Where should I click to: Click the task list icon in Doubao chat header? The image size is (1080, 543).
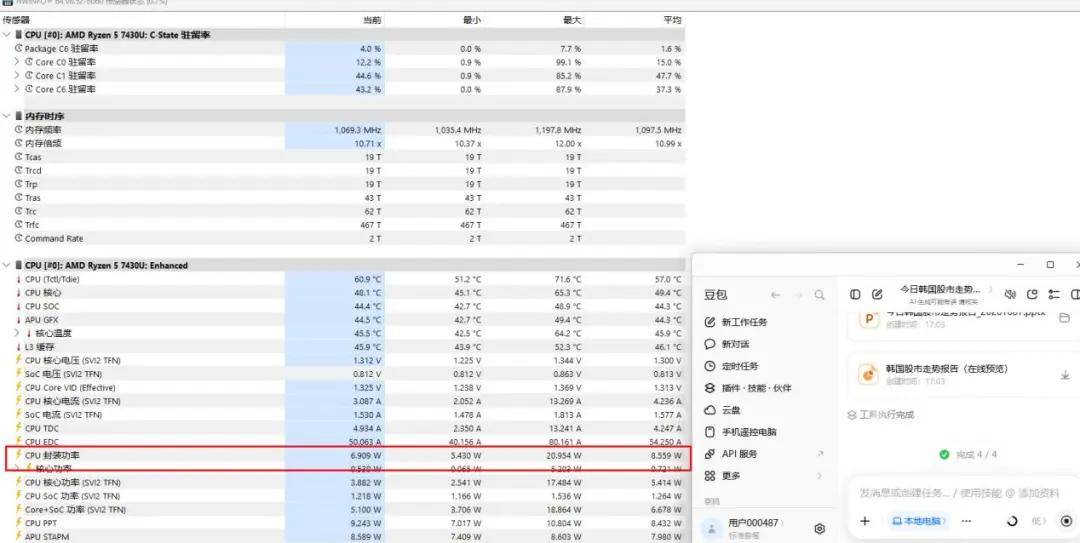click(x=1054, y=294)
